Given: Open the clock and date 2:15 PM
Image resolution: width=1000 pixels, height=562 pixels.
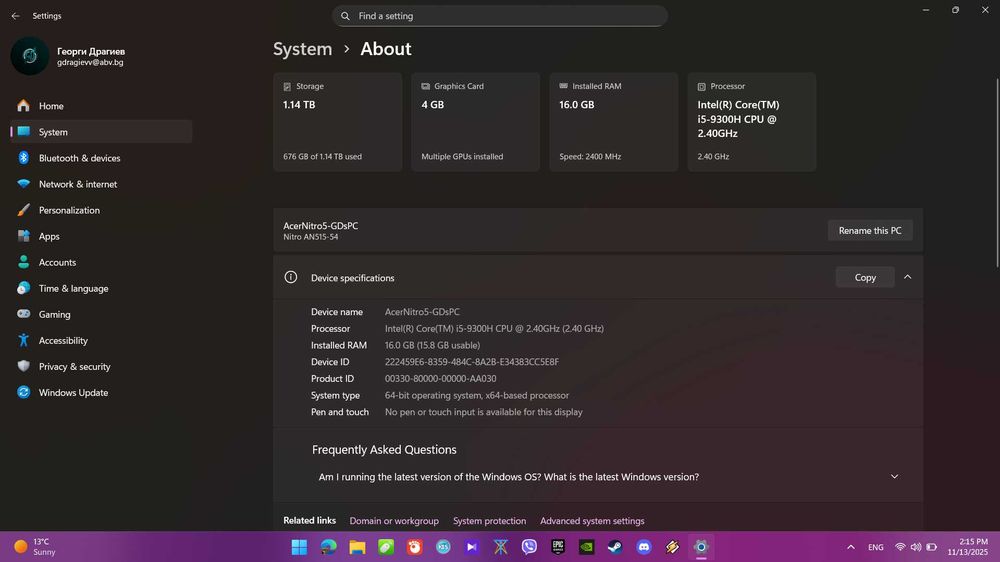Looking at the screenshot, I should coord(967,547).
